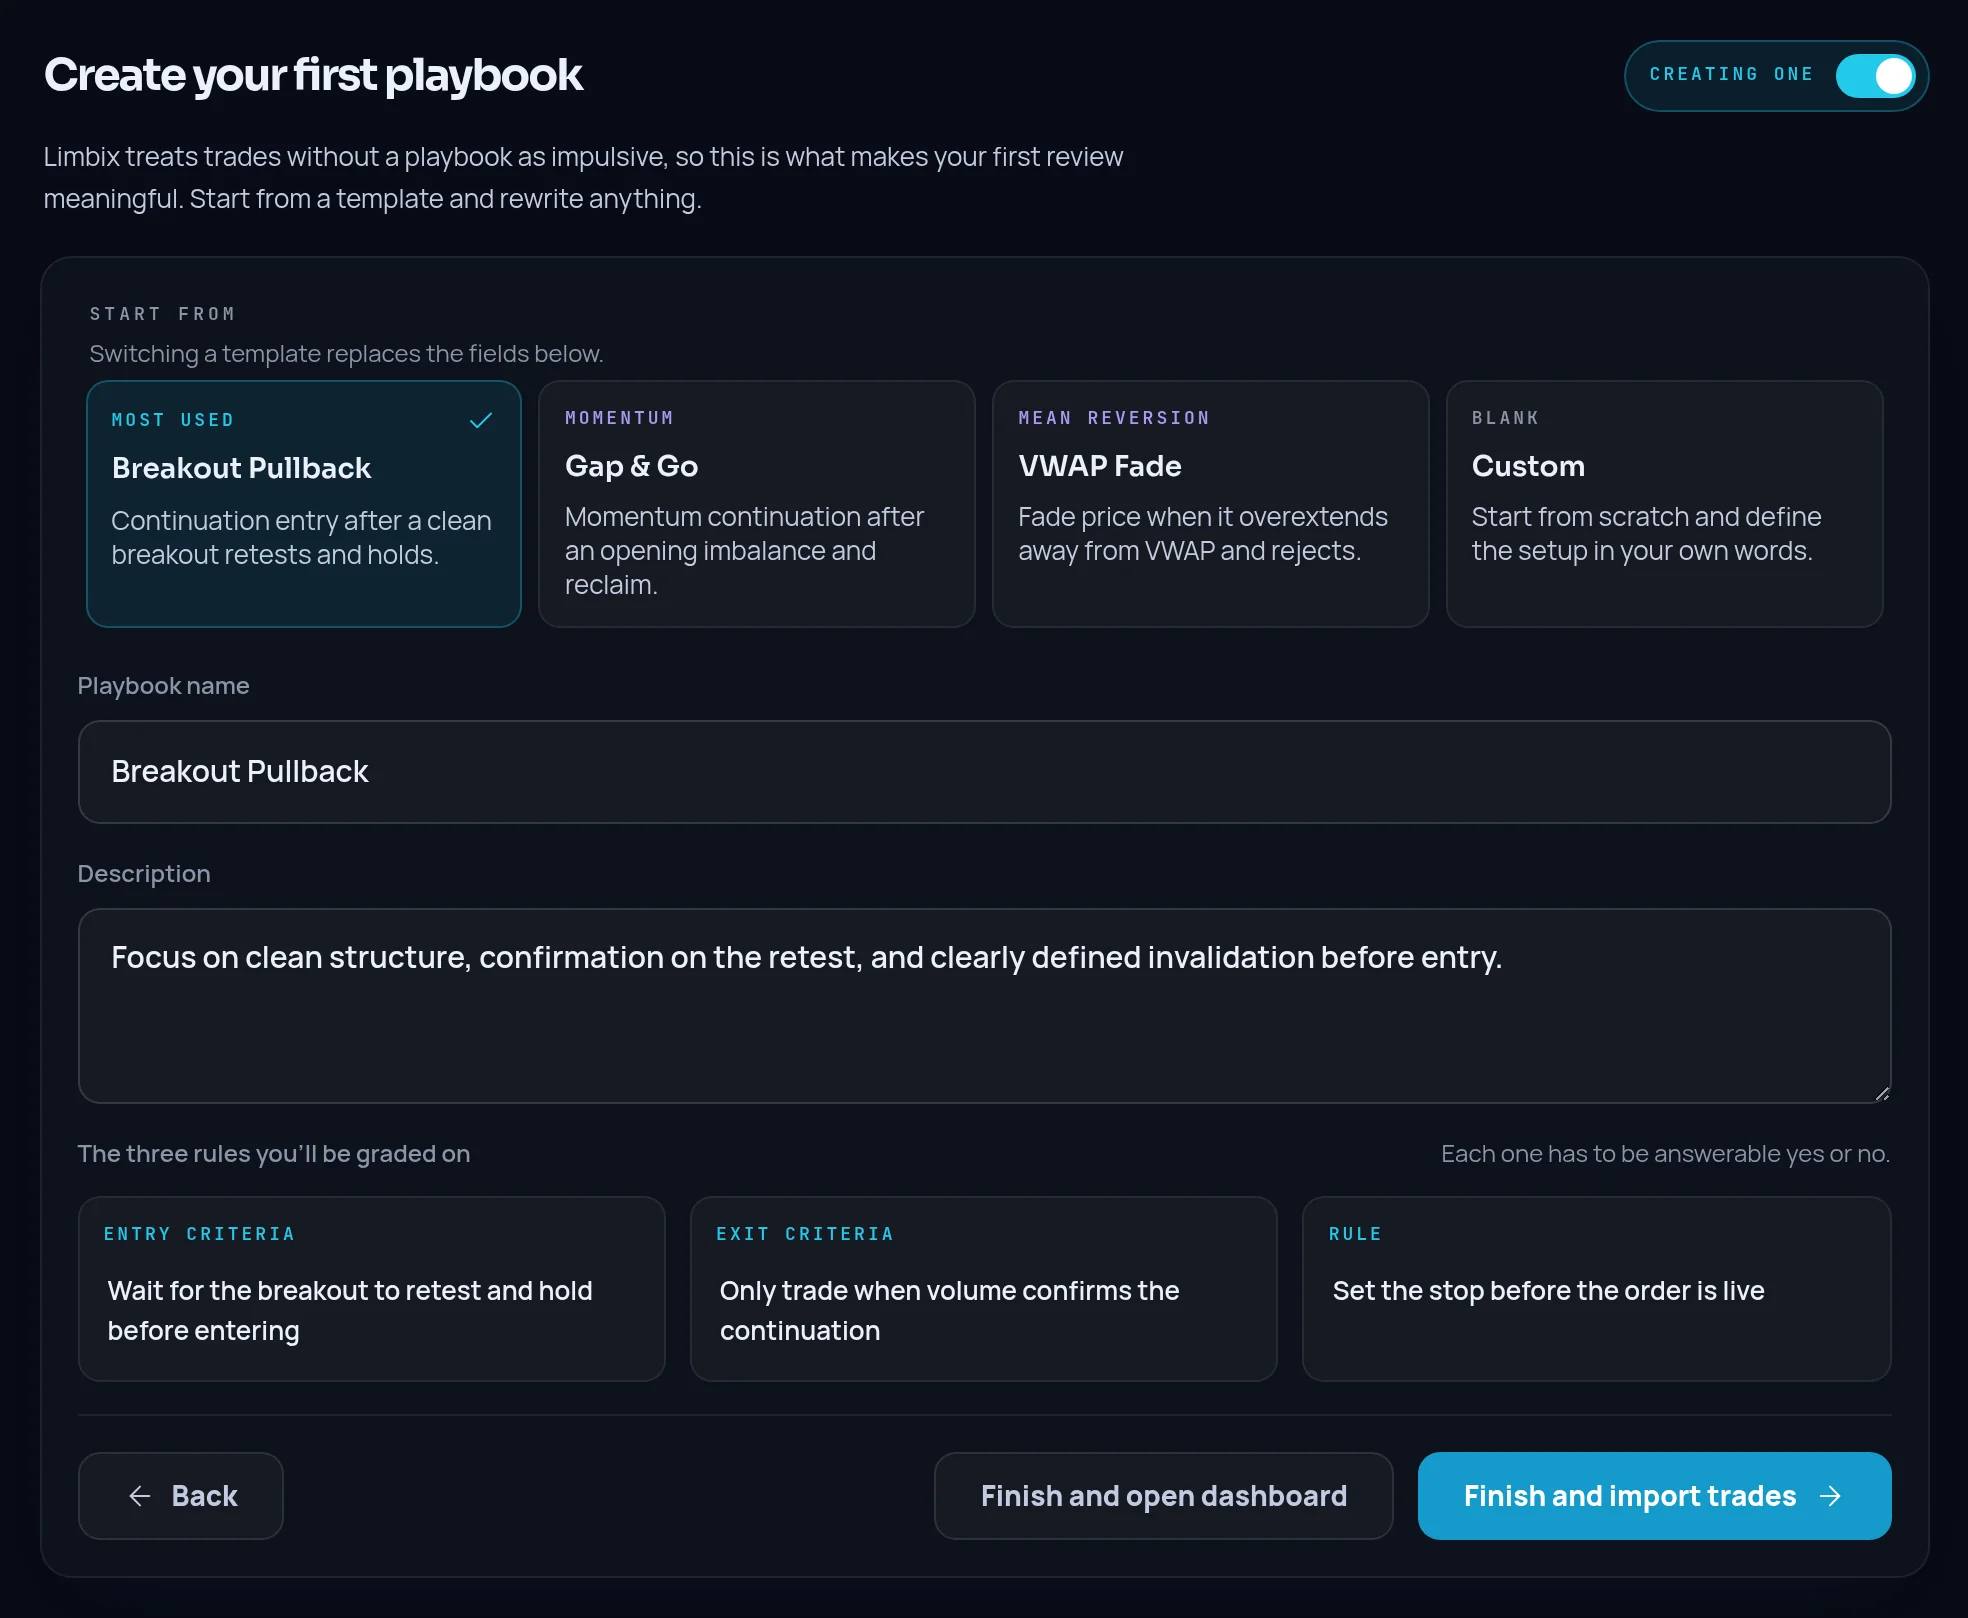1968x1618 pixels.
Task: Click the 'CREATING ONE' label text
Action: (x=1731, y=74)
